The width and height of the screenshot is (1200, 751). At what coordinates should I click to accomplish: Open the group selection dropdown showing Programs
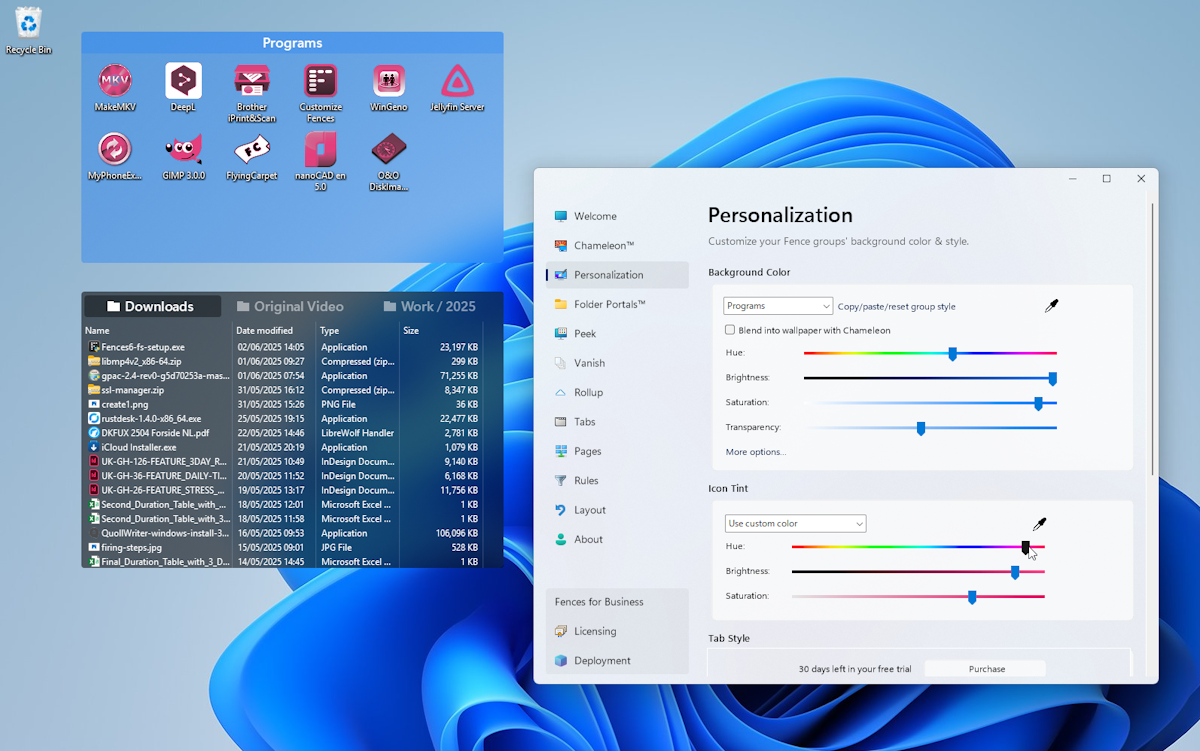point(777,305)
